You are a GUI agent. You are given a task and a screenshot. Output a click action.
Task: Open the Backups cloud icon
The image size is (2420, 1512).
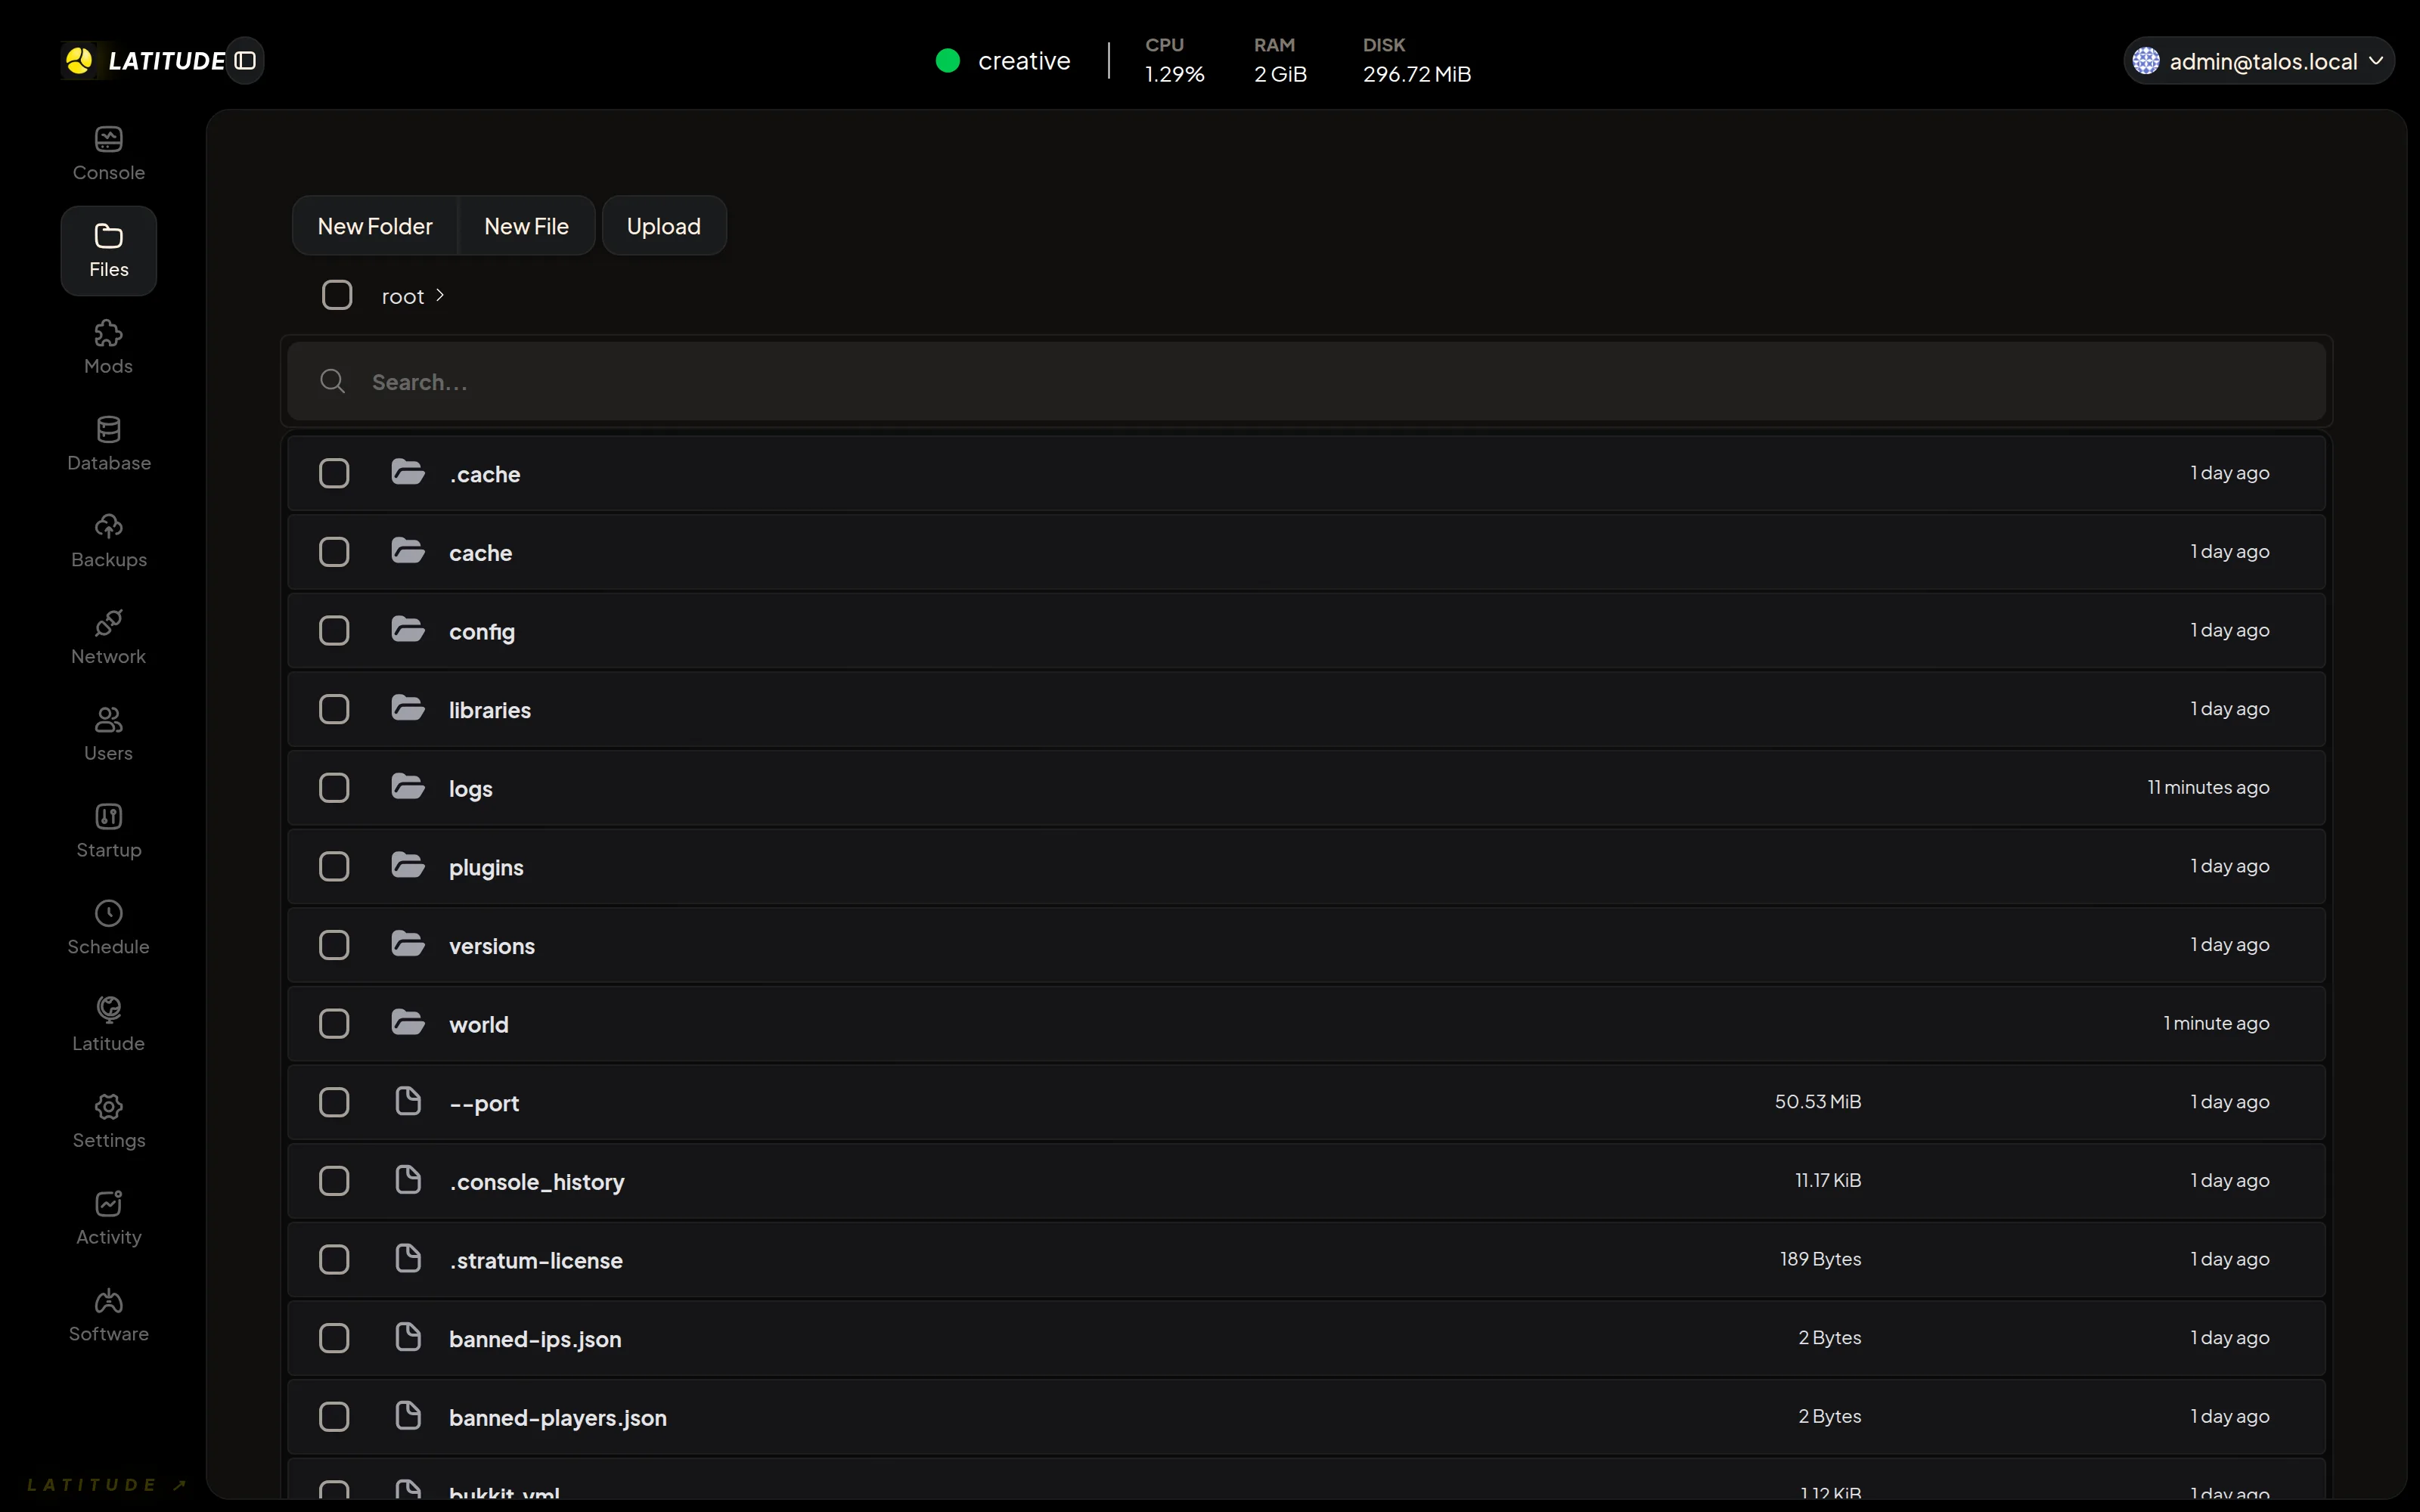coord(108,526)
